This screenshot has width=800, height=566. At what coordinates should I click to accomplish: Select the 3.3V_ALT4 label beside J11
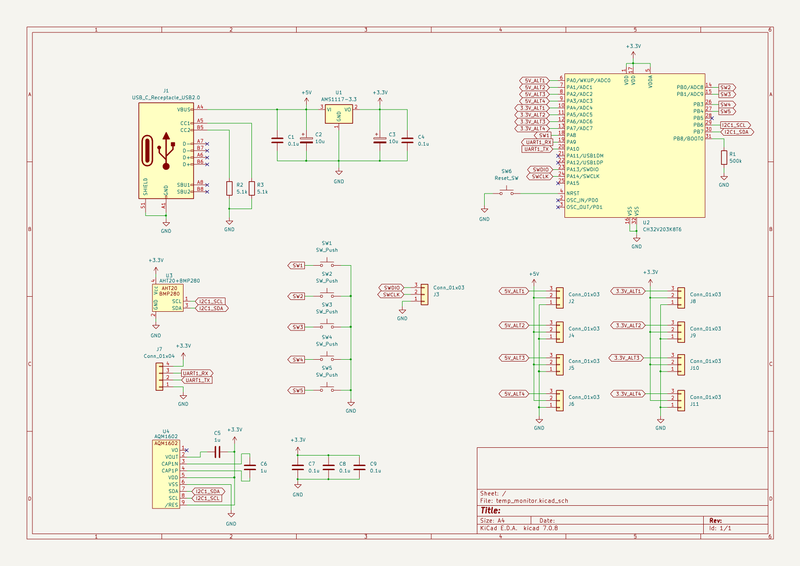click(629, 394)
